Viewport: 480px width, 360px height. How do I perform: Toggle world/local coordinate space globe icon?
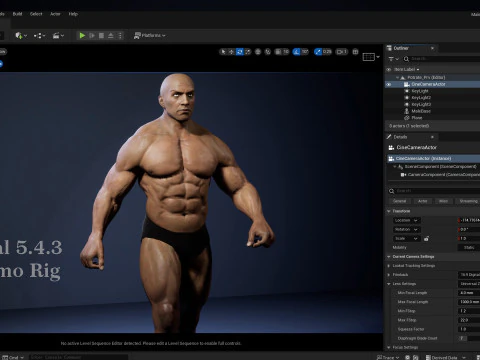258,52
